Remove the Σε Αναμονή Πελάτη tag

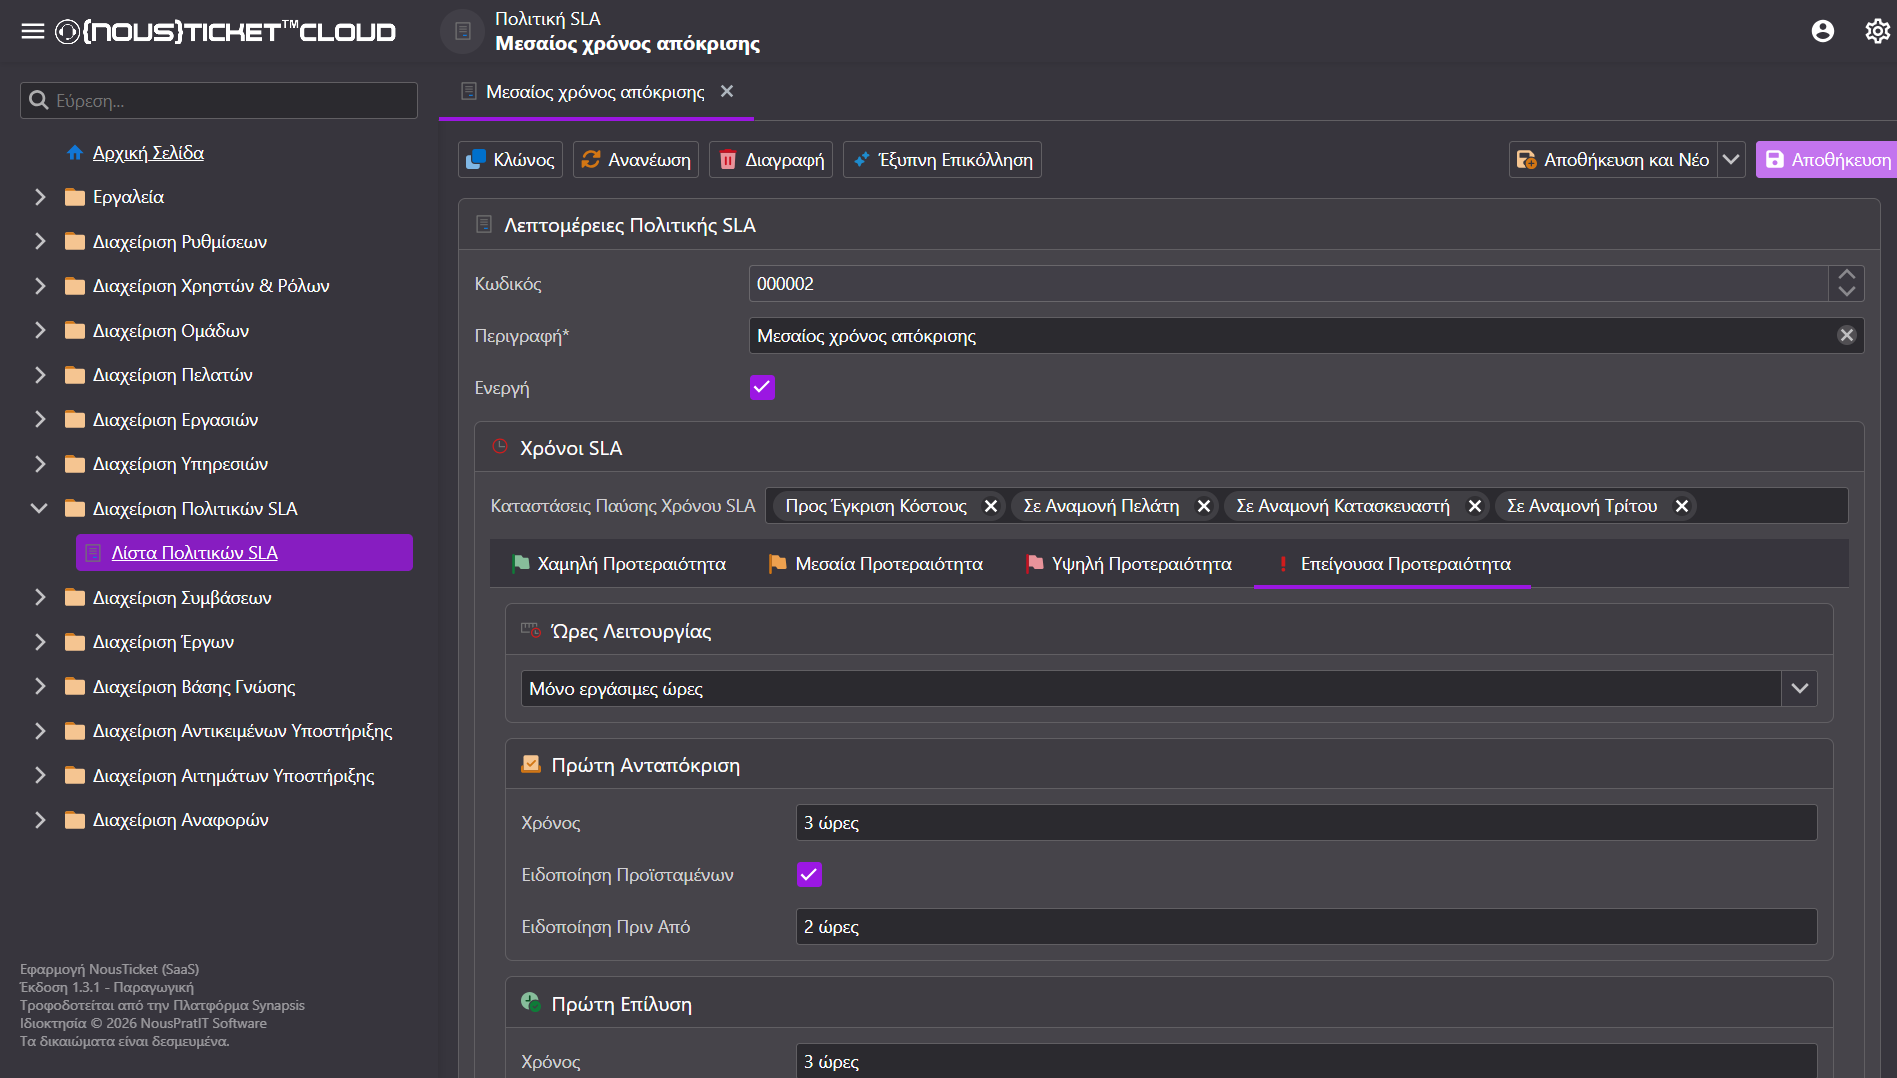tap(1204, 506)
